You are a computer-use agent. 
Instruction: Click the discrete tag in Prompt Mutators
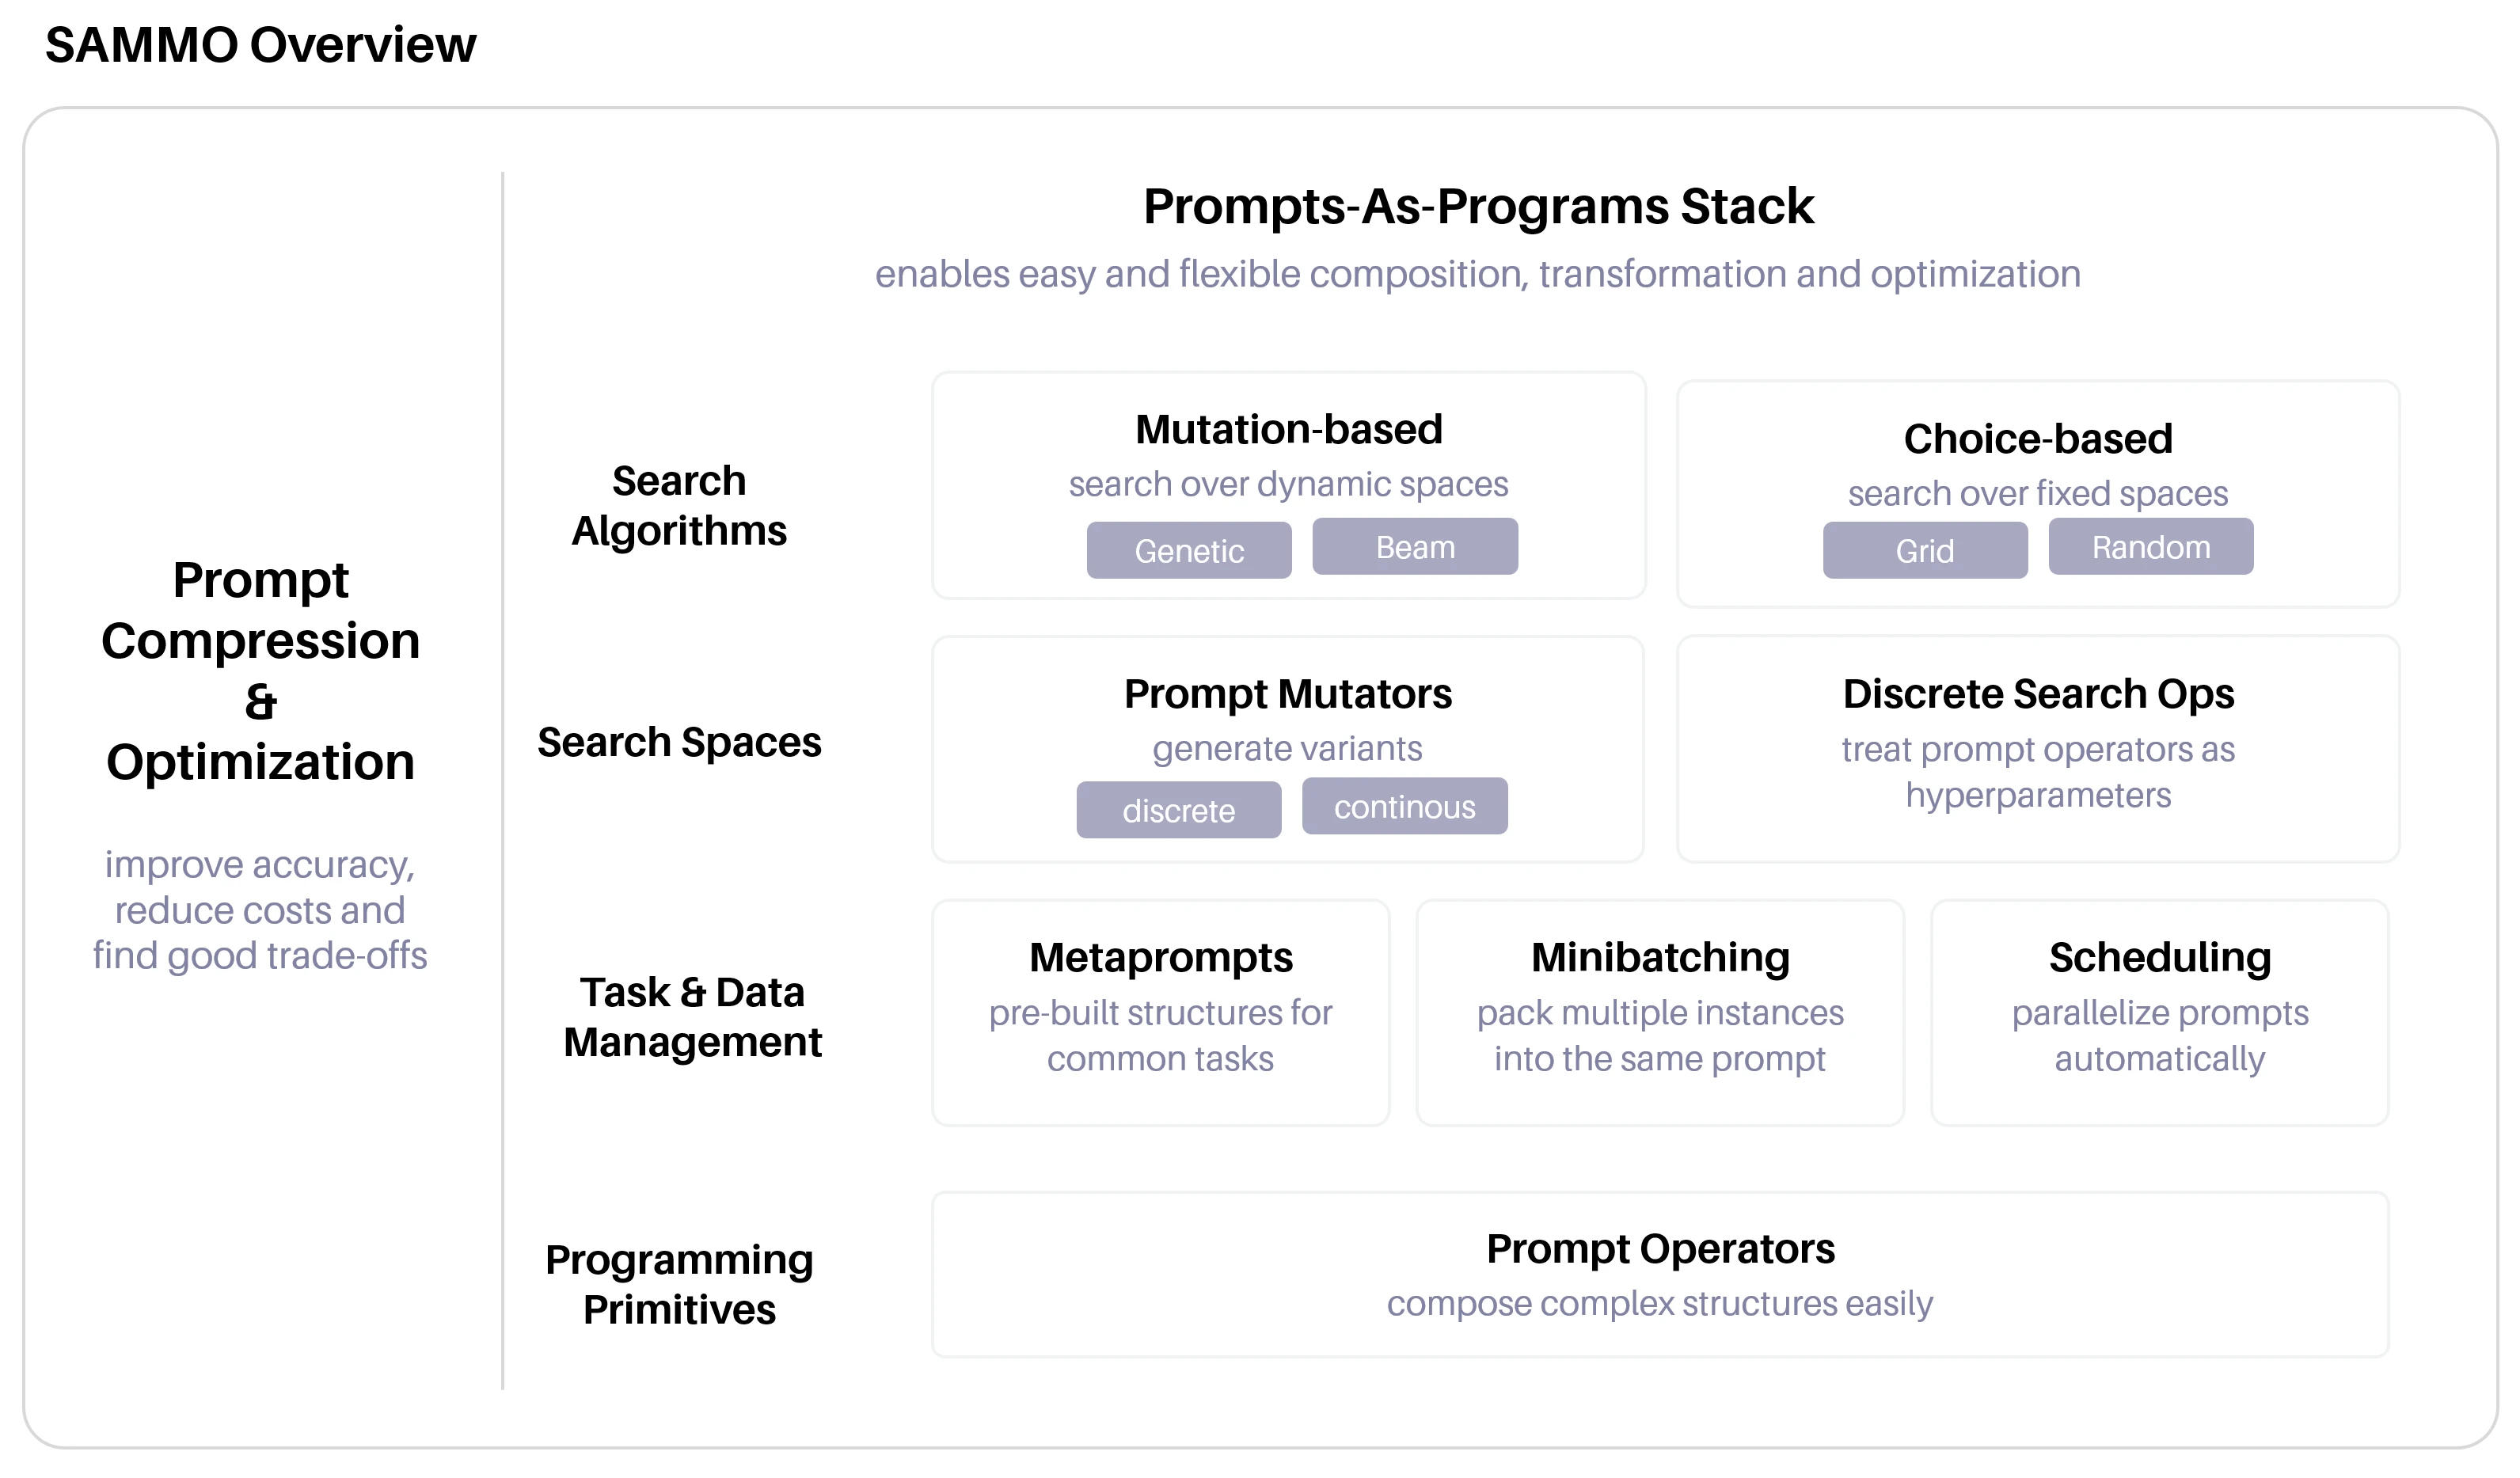click(1179, 810)
